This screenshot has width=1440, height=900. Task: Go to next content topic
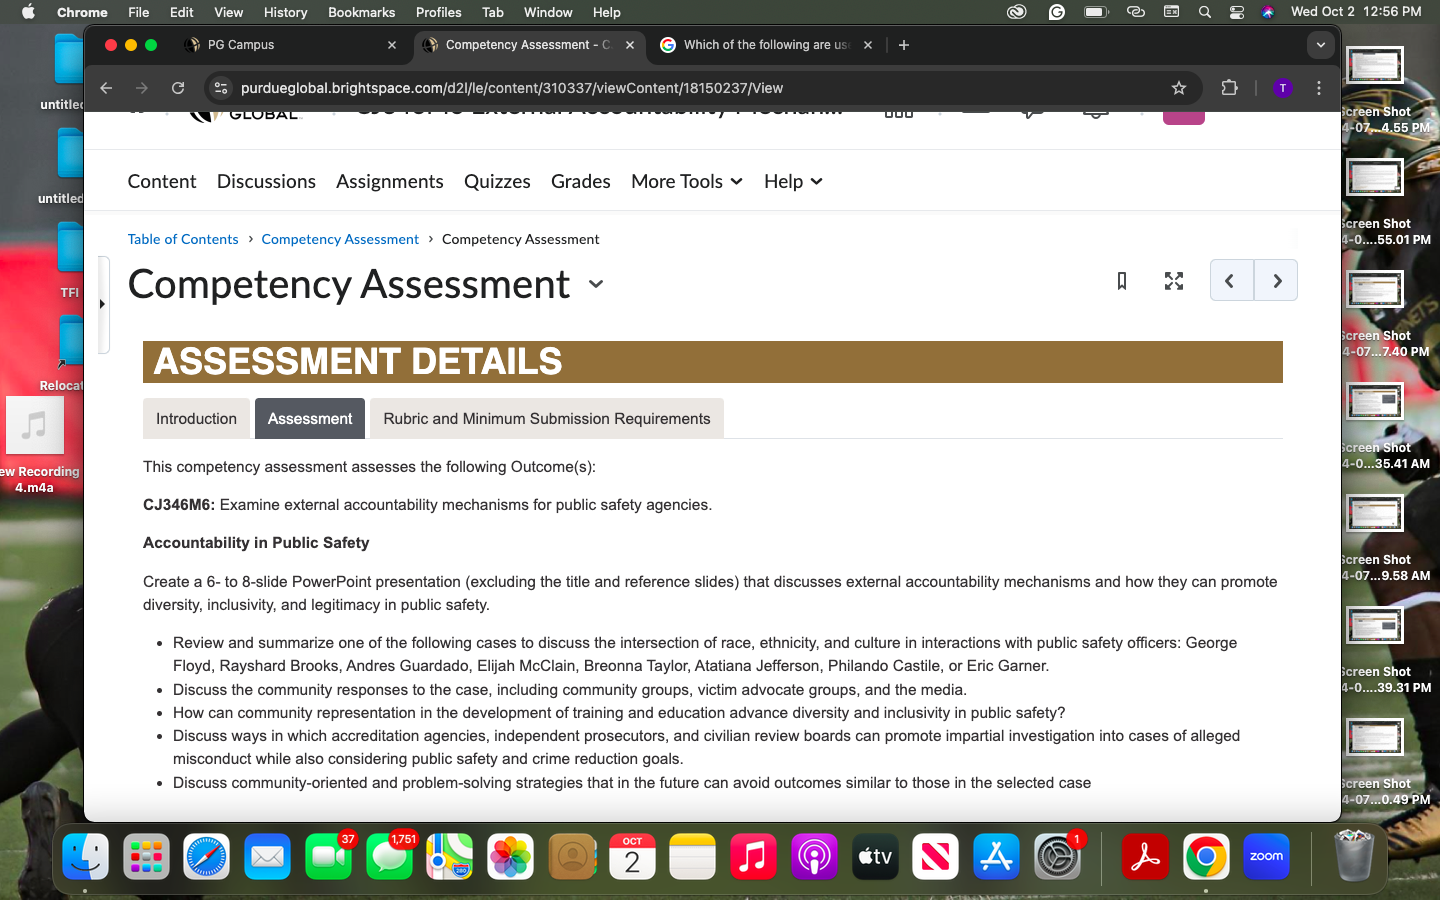(1276, 281)
